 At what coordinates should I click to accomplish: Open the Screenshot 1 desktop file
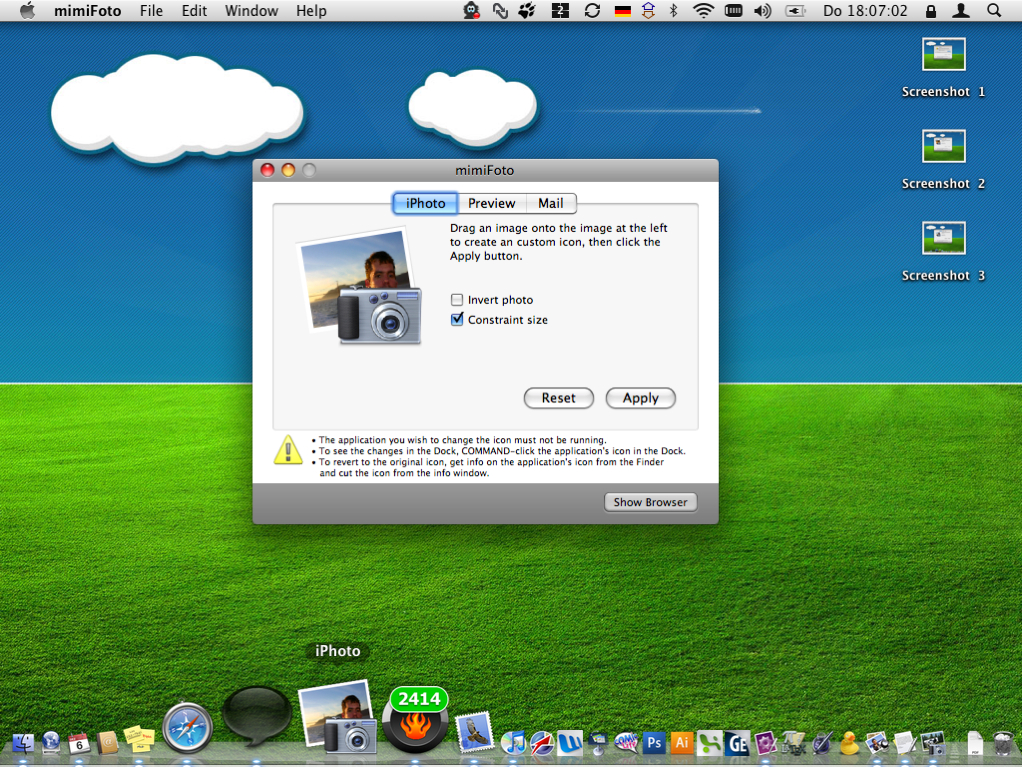tap(943, 68)
